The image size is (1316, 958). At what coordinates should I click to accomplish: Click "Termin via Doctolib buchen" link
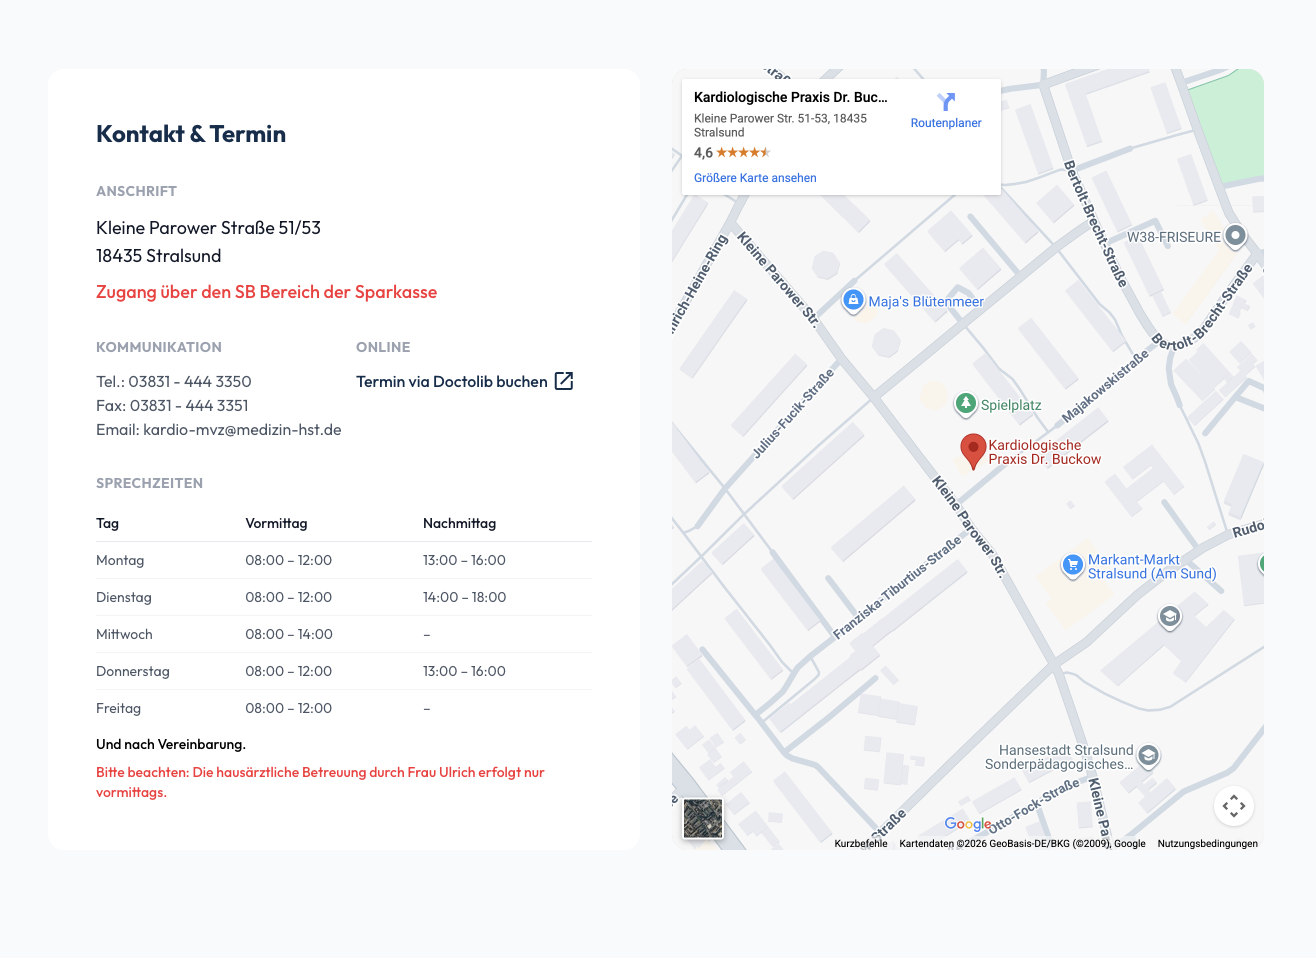click(x=452, y=382)
